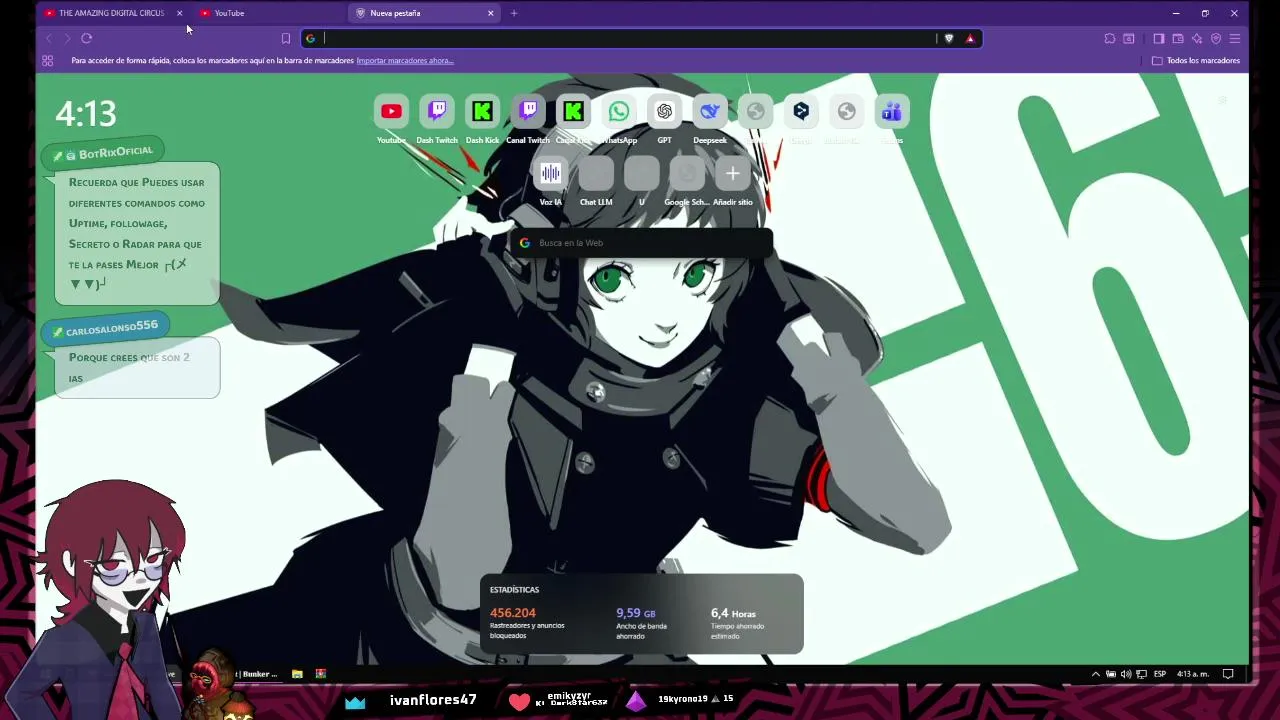Click the Añadir sitio plus tile
The width and height of the screenshot is (1280, 720).
coord(732,174)
